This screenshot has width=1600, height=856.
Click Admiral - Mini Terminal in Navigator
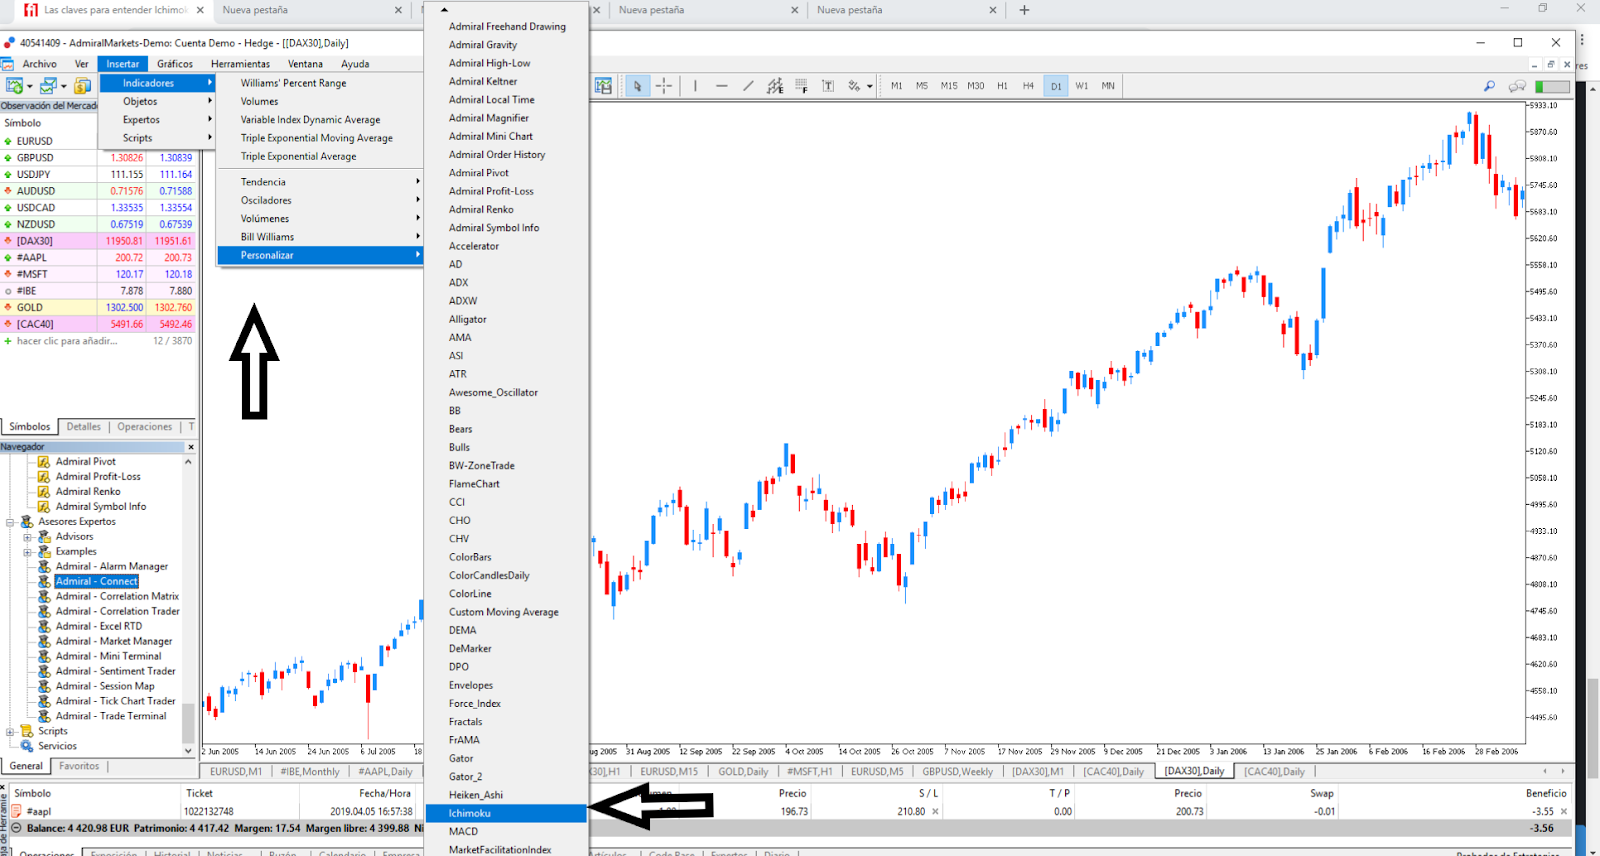[x=108, y=656]
